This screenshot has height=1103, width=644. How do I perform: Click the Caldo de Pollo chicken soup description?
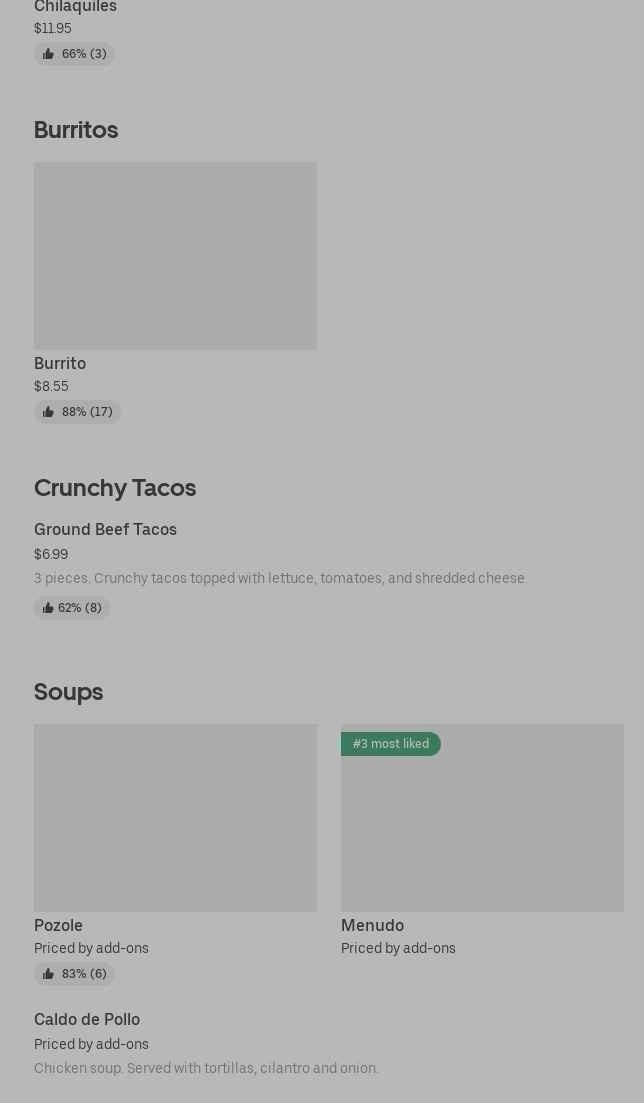[206, 1068]
